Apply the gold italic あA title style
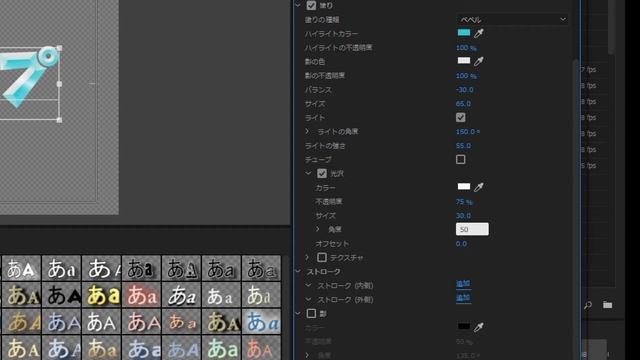Screen dimensions: 640x360 click(21, 322)
